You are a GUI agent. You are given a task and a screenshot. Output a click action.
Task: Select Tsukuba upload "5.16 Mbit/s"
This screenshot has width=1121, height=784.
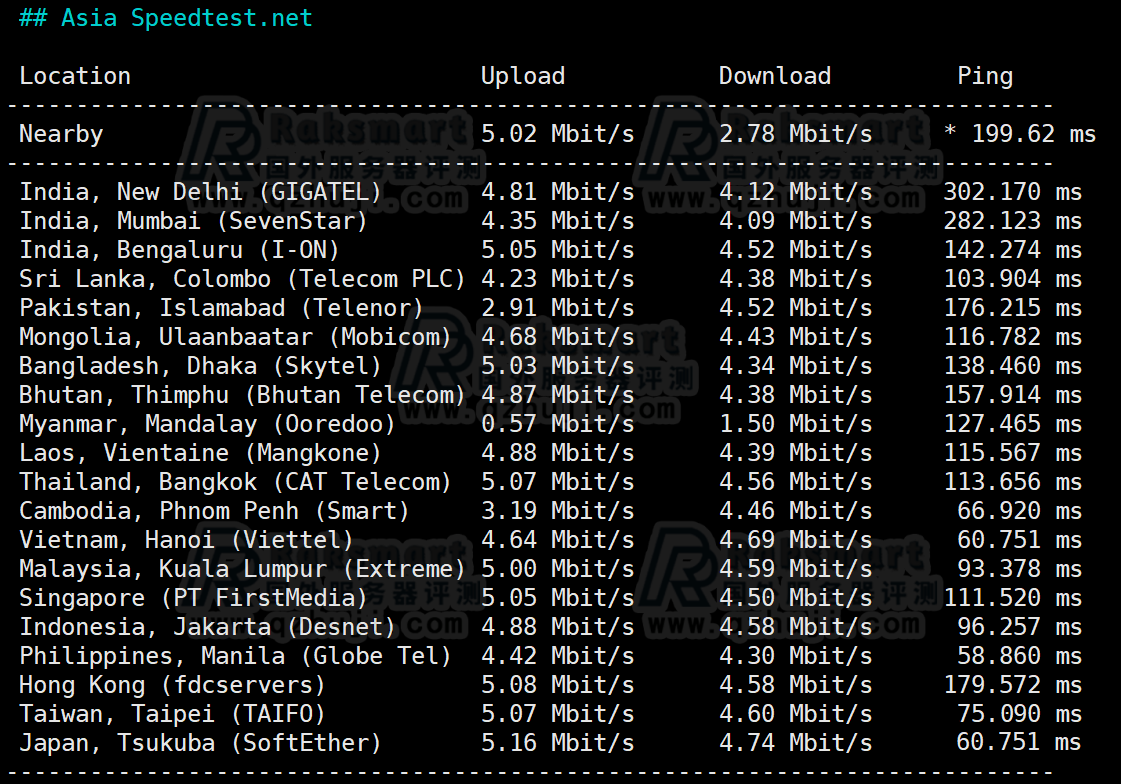pyautogui.click(x=558, y=743)
